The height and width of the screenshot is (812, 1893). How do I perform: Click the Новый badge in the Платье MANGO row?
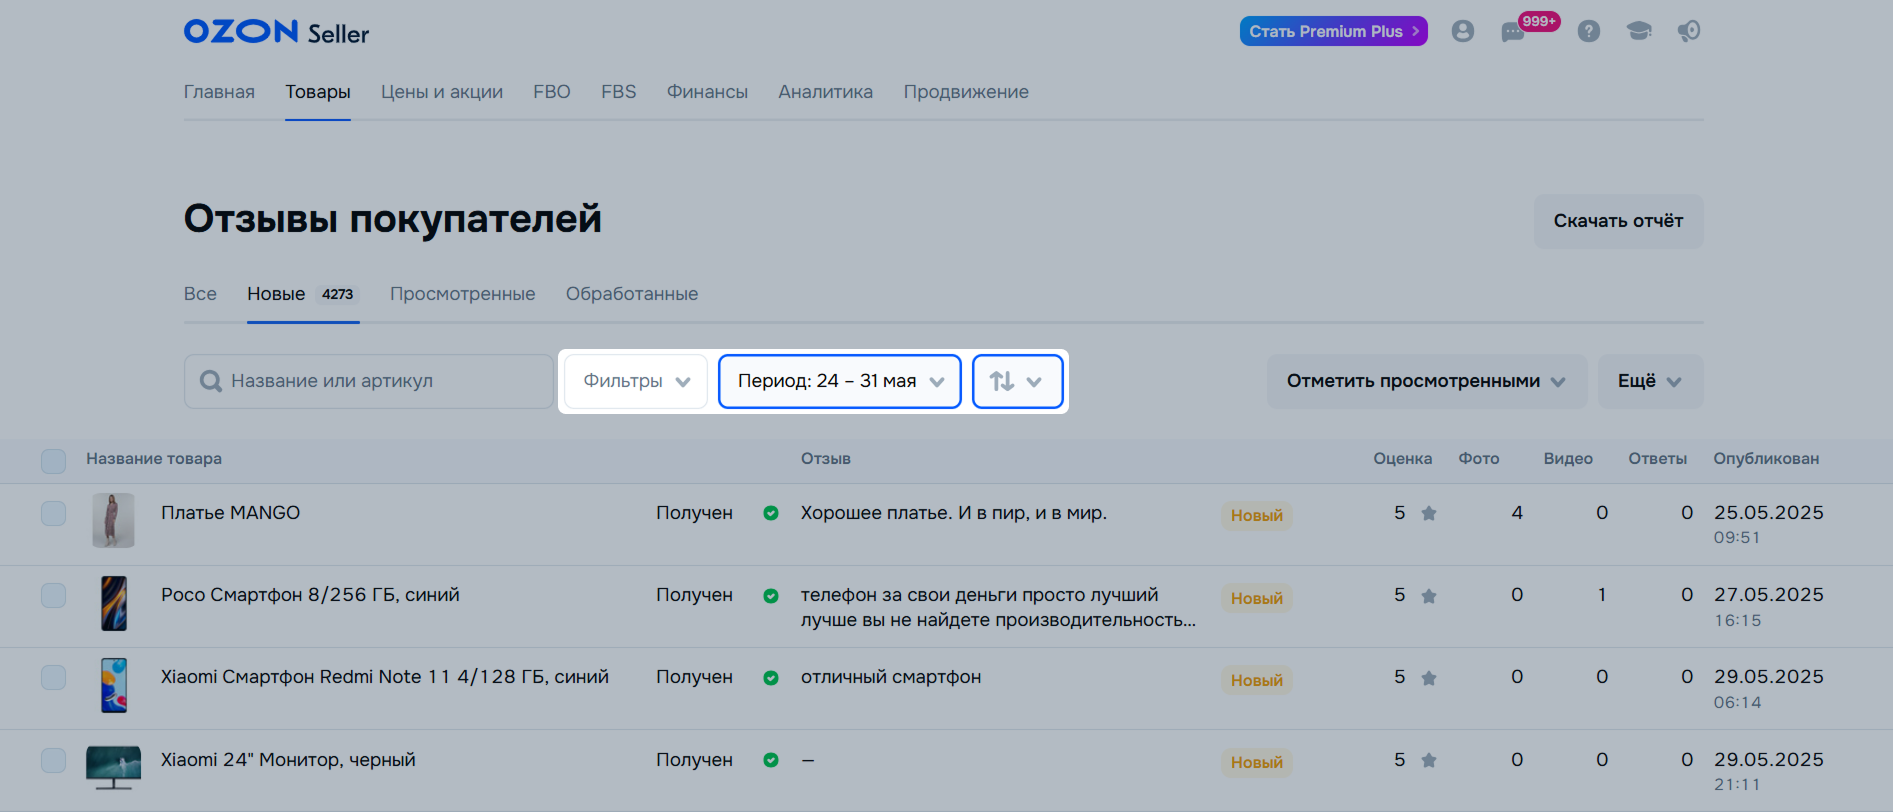[1257, 516]
